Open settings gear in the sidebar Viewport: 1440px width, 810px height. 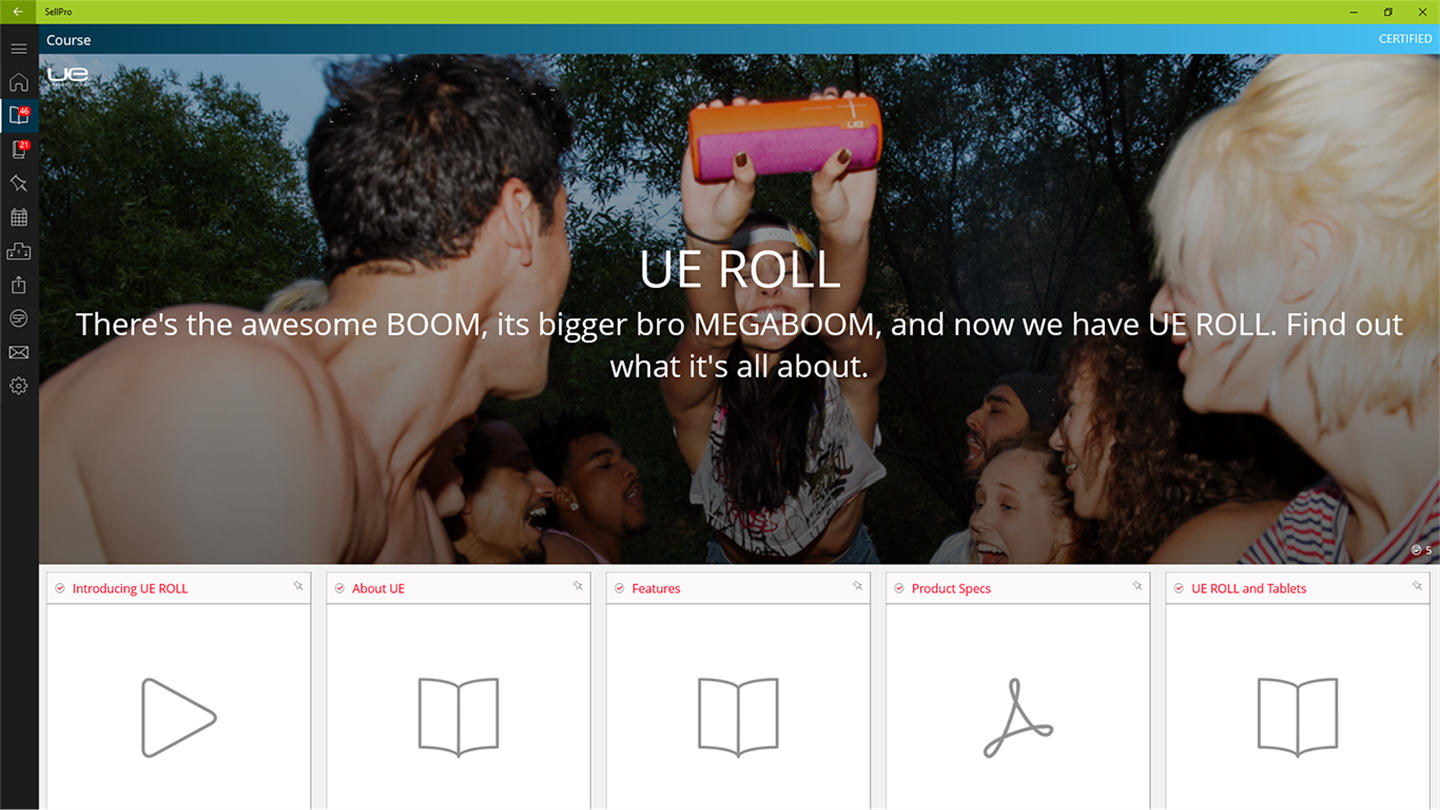(18, 385)
